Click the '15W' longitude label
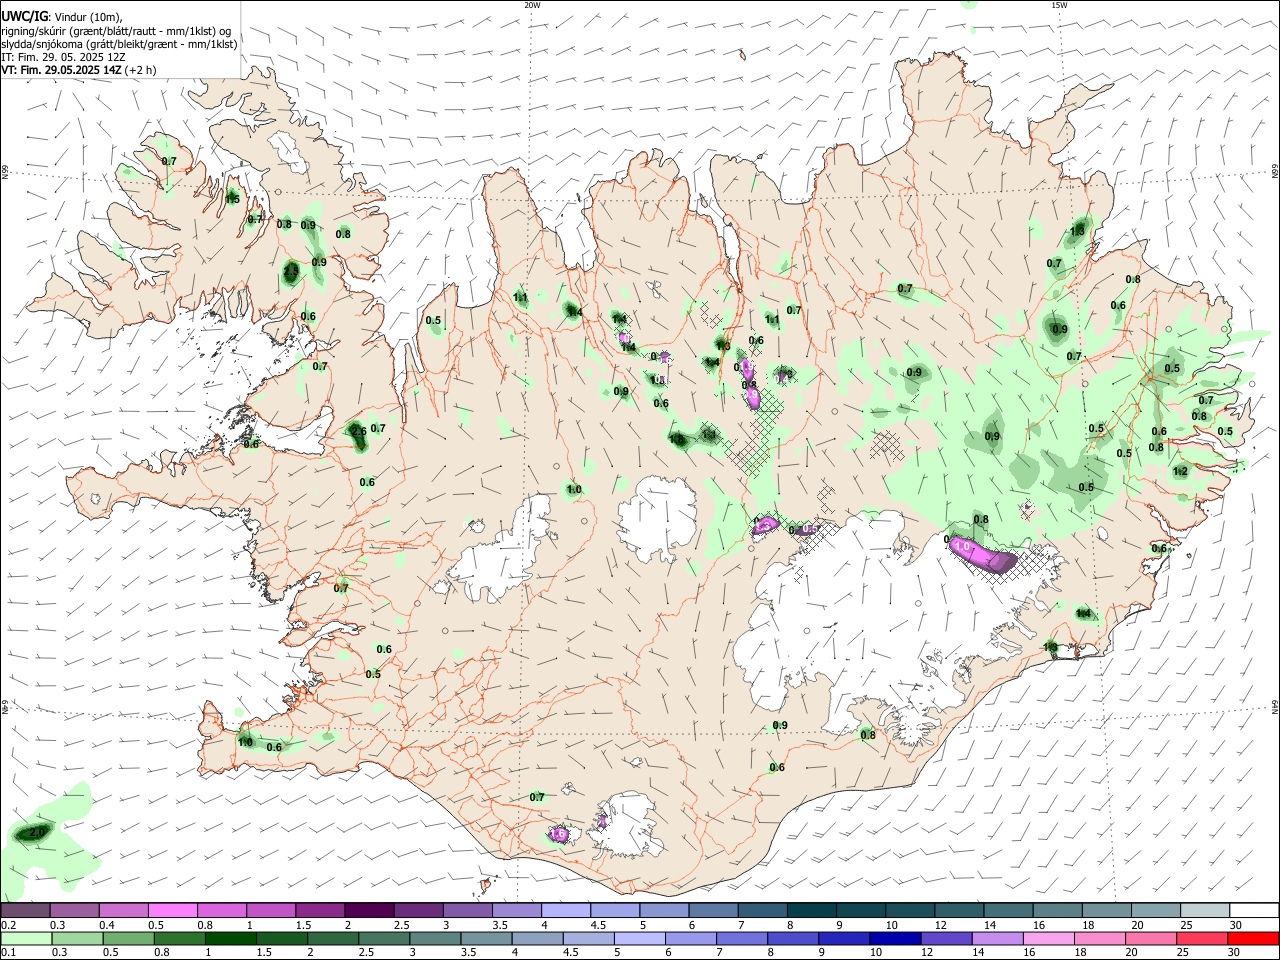This screenshot has width=1280, height=960. coord(1059,5)
